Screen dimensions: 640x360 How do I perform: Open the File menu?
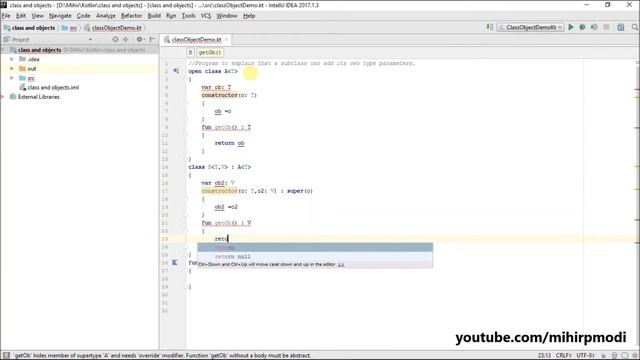coord(6,16)
